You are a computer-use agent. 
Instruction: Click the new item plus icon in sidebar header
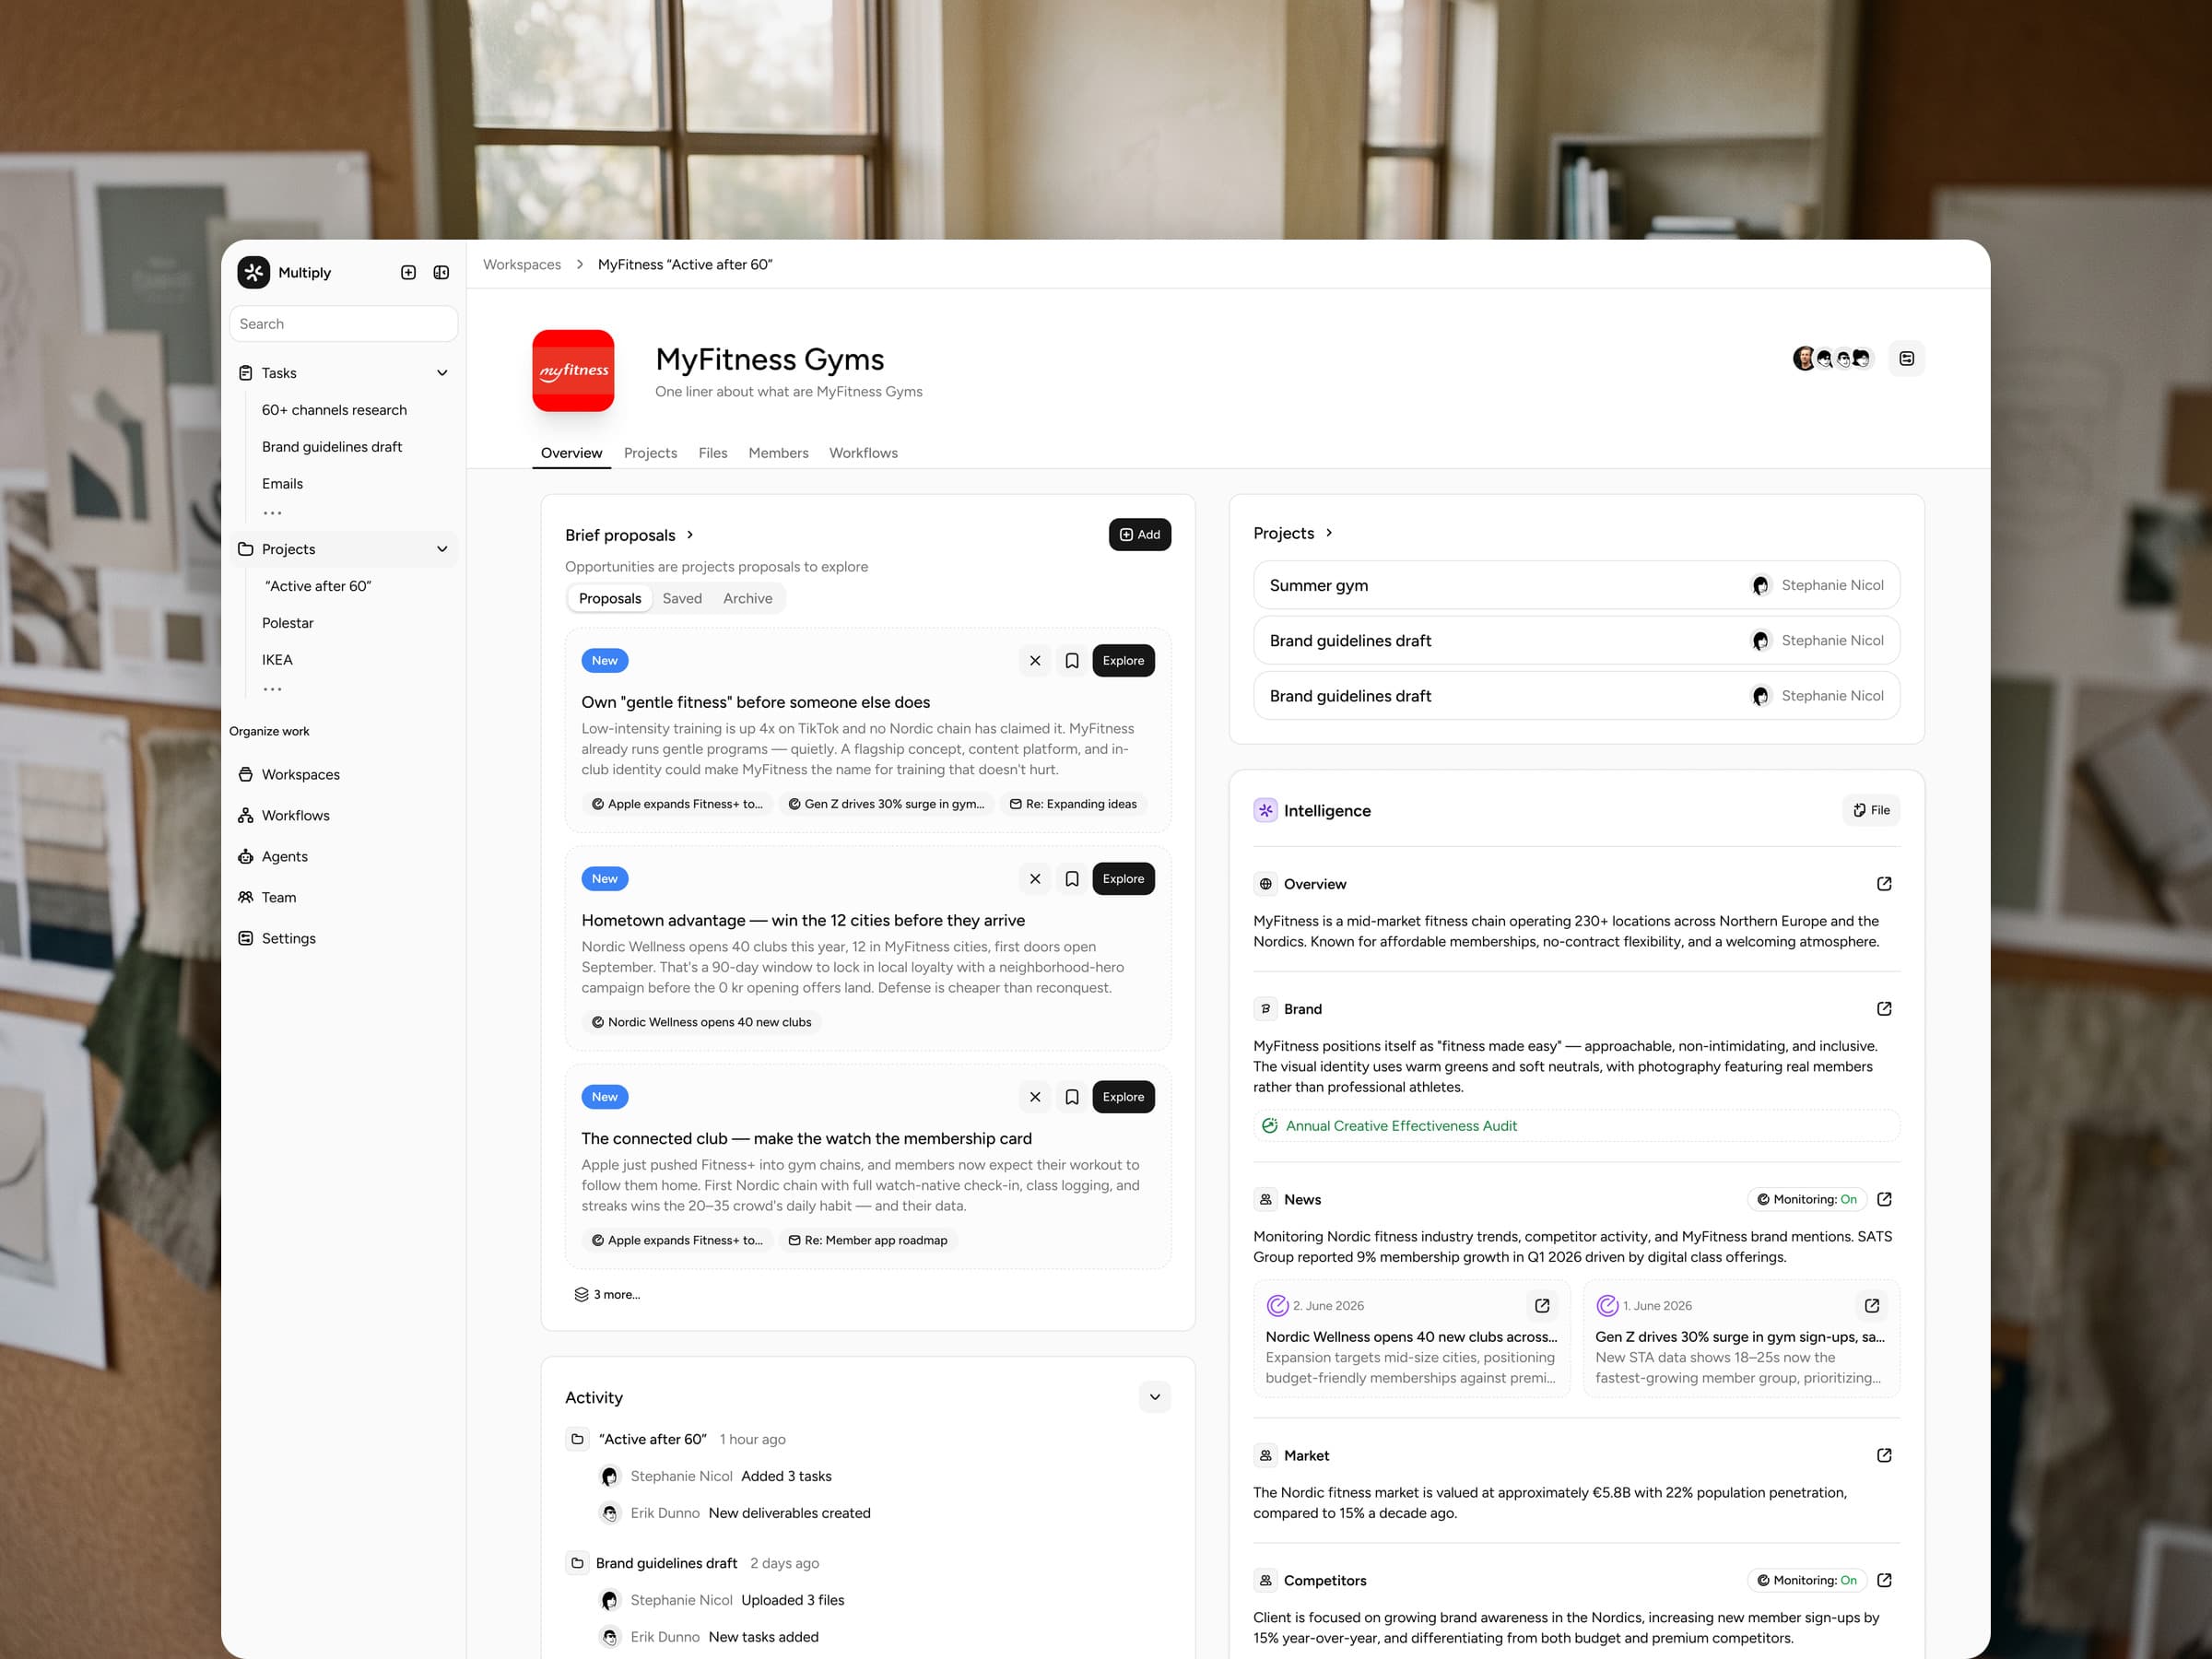pyautogui.click(x=408, y=272)
